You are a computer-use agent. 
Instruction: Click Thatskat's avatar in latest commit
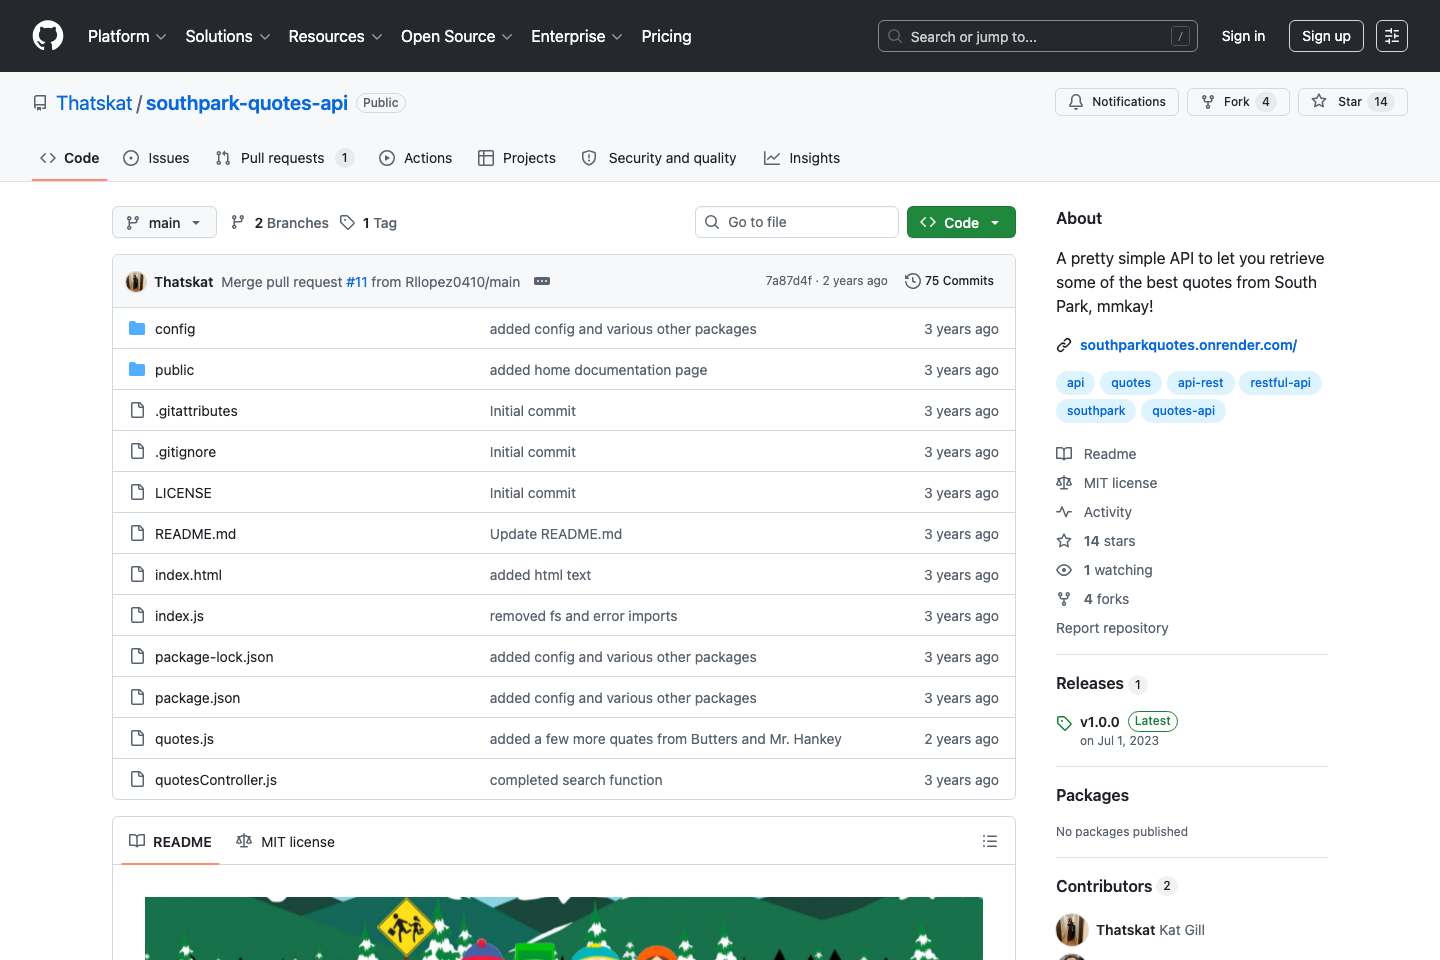136,282
